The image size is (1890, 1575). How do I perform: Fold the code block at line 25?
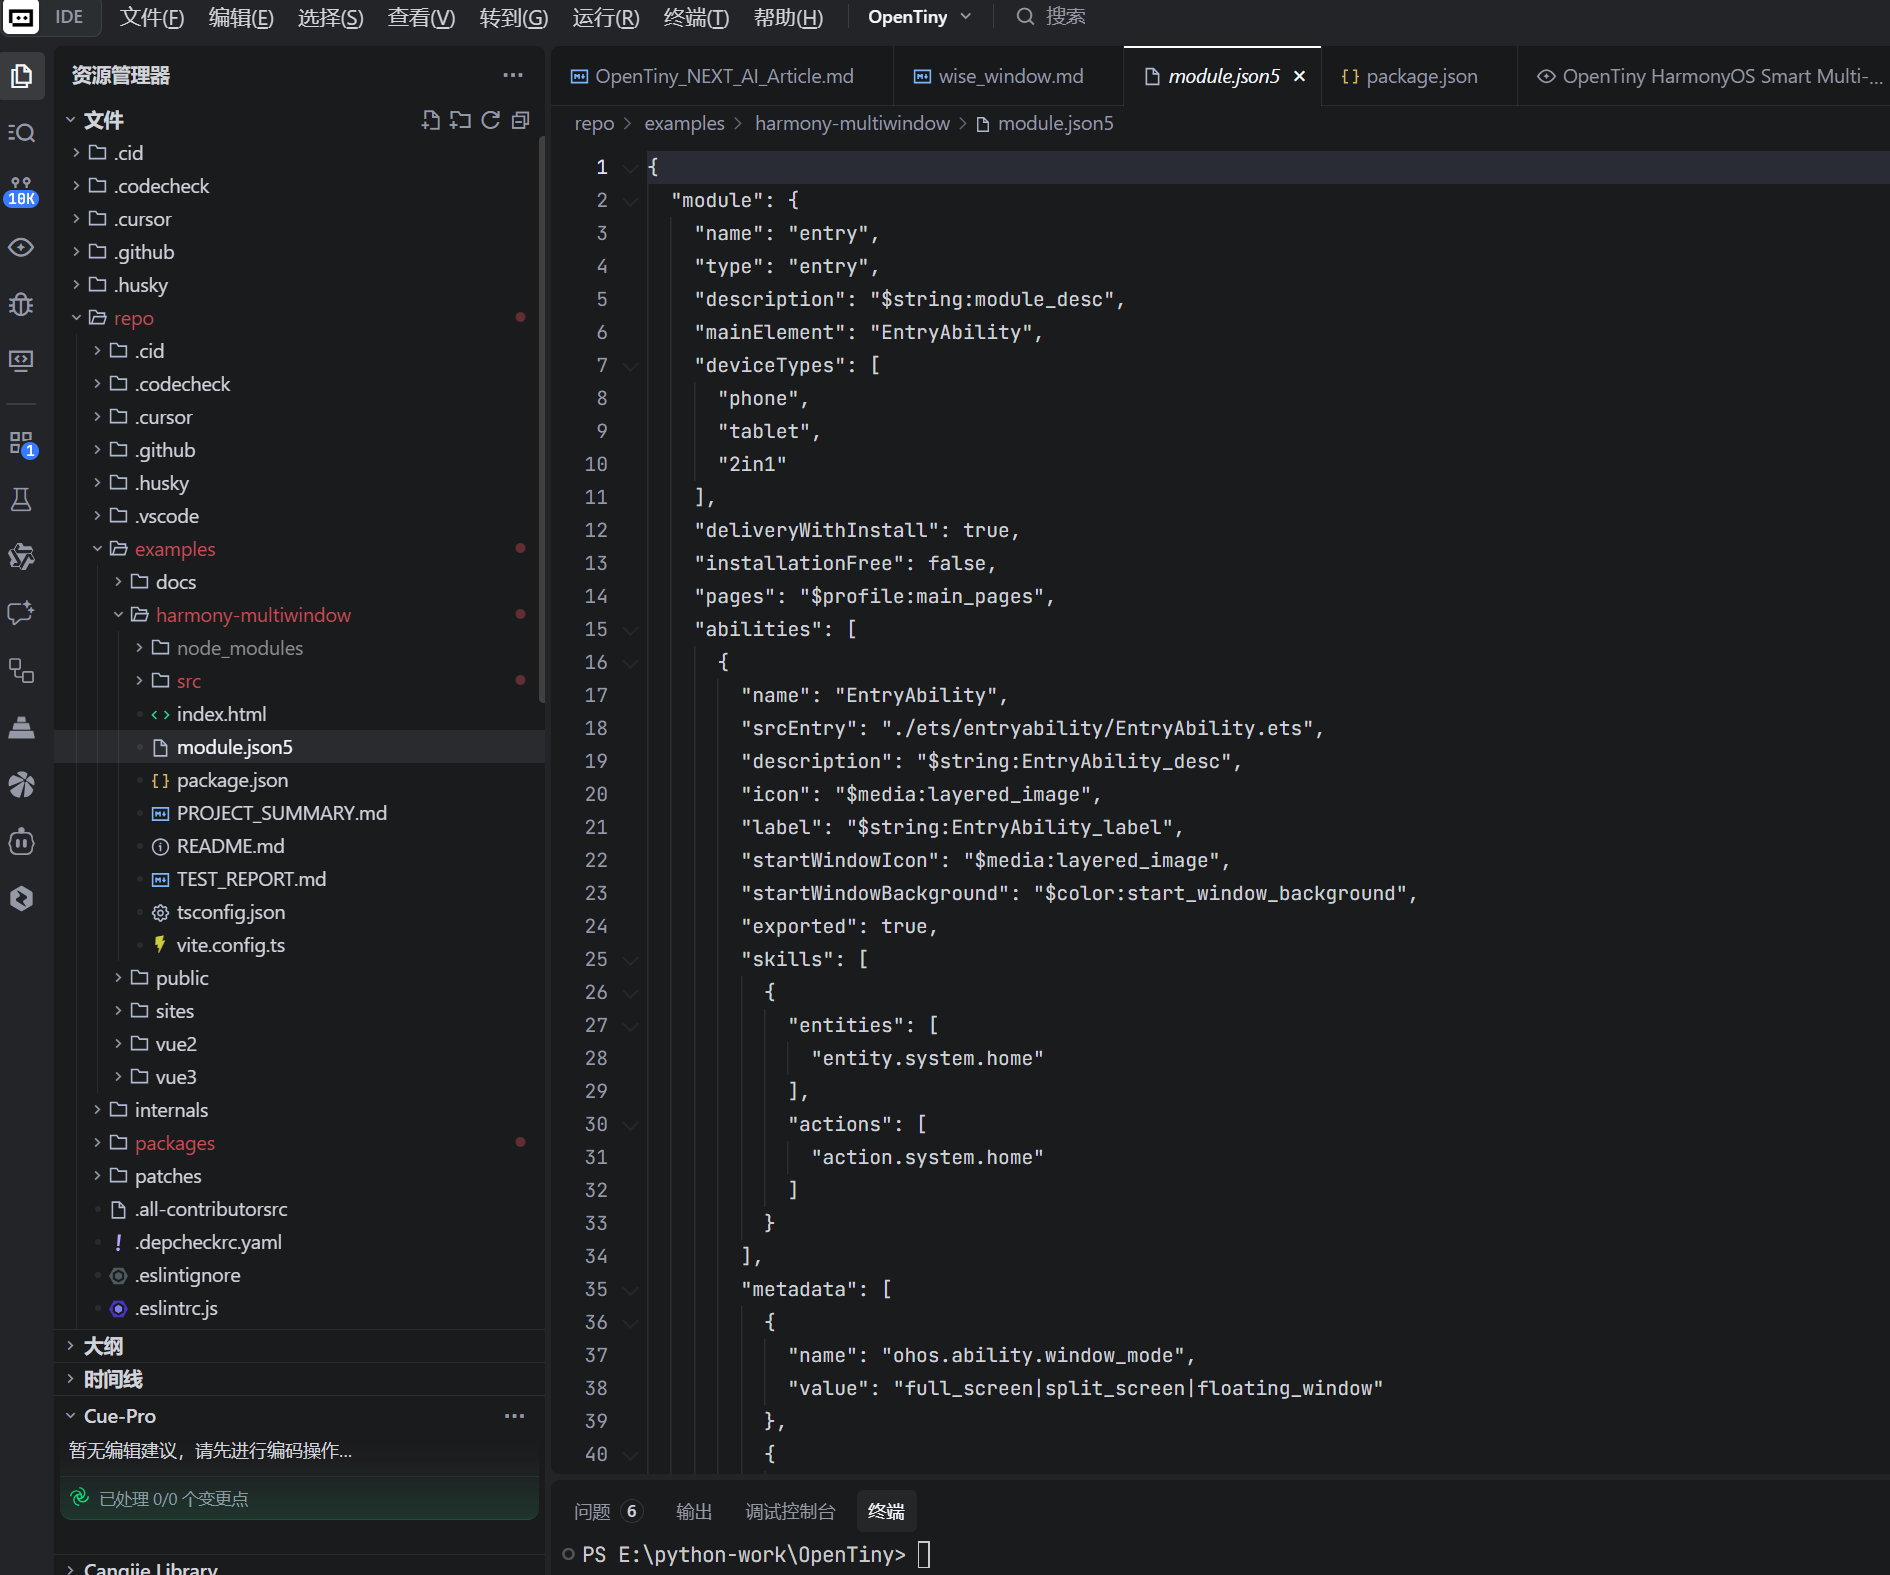point(630,960)
